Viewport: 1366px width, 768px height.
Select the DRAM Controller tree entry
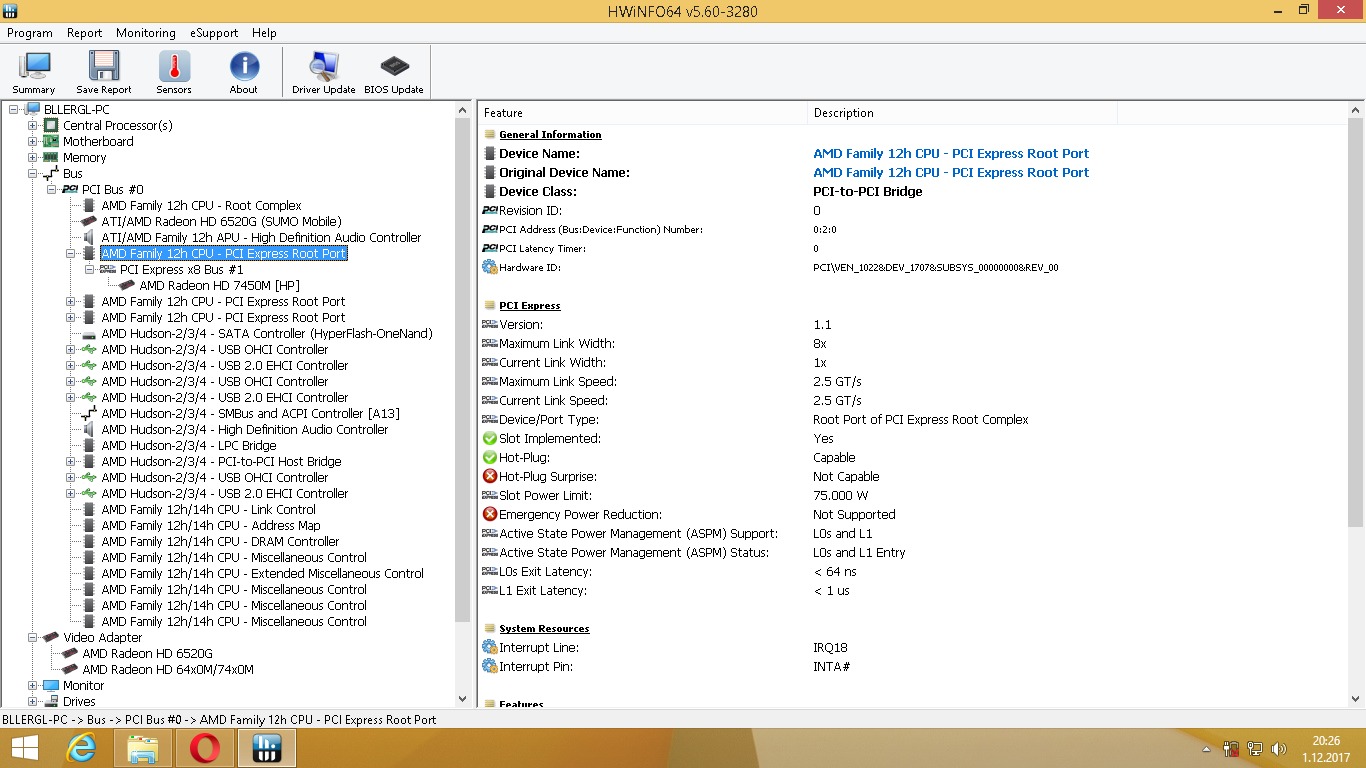220,541
